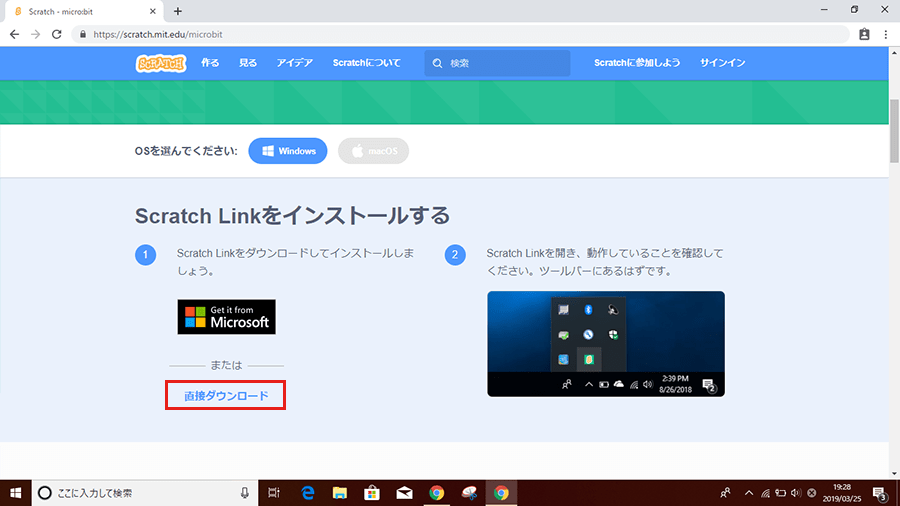Screen dimensions: 900x506
Task: Click the scrollbar down arrow
Action: (894, 474)
